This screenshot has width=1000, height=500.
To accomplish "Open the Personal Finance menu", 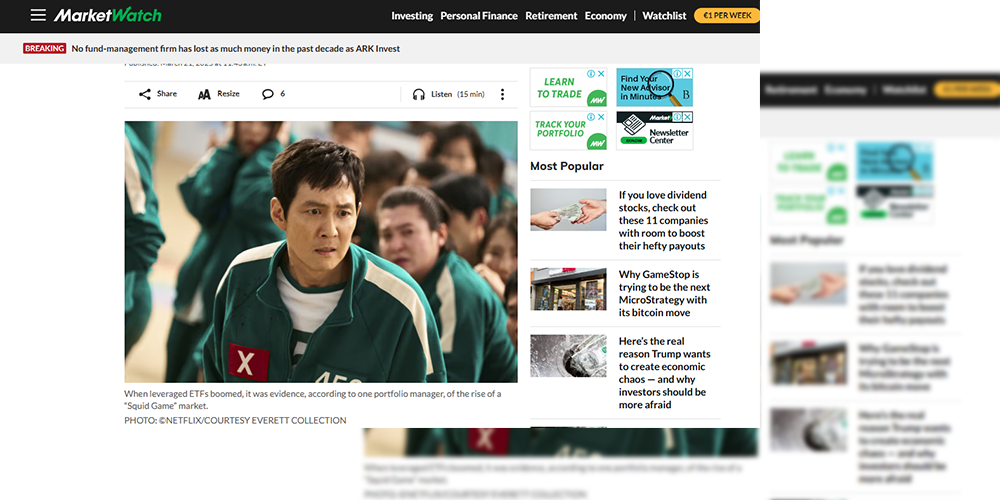I will click(x=479, y=16).
